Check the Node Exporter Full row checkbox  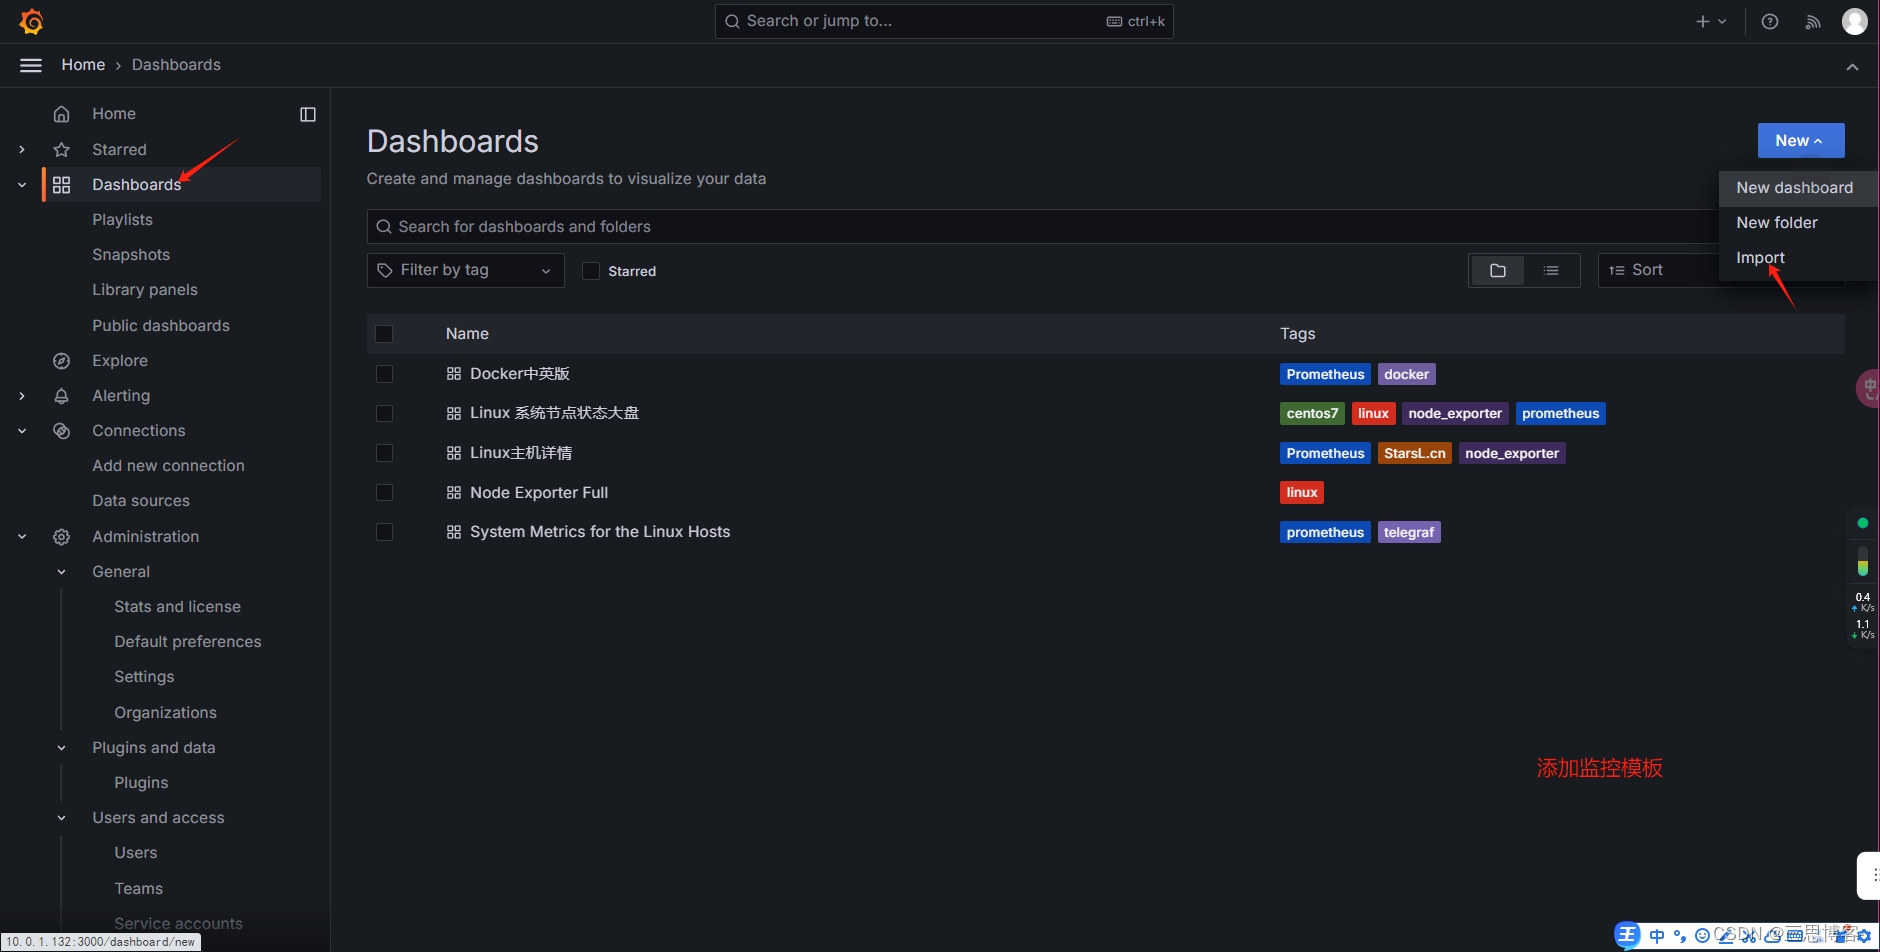click(x=384, y=493)
